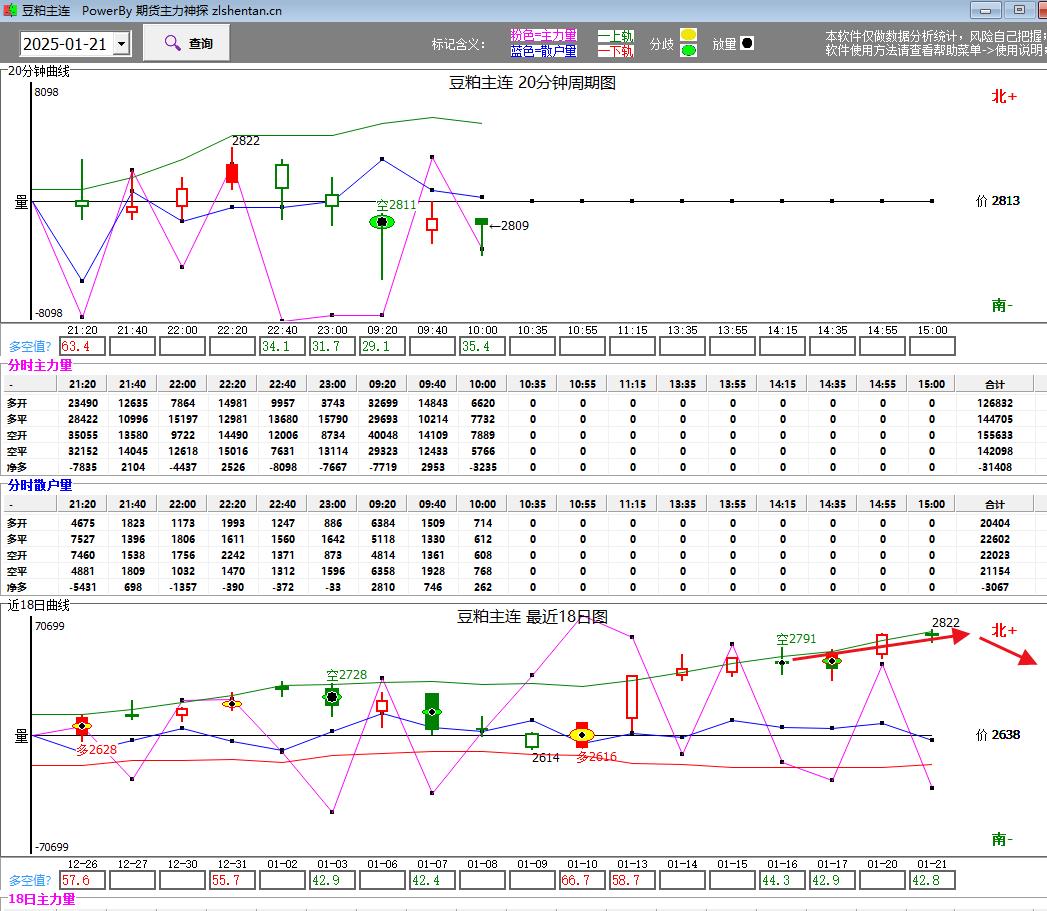Viewport: 1047px width, 911px height.
Task: Click the 上轨 green line legend
Action: [x=615, y=36]
